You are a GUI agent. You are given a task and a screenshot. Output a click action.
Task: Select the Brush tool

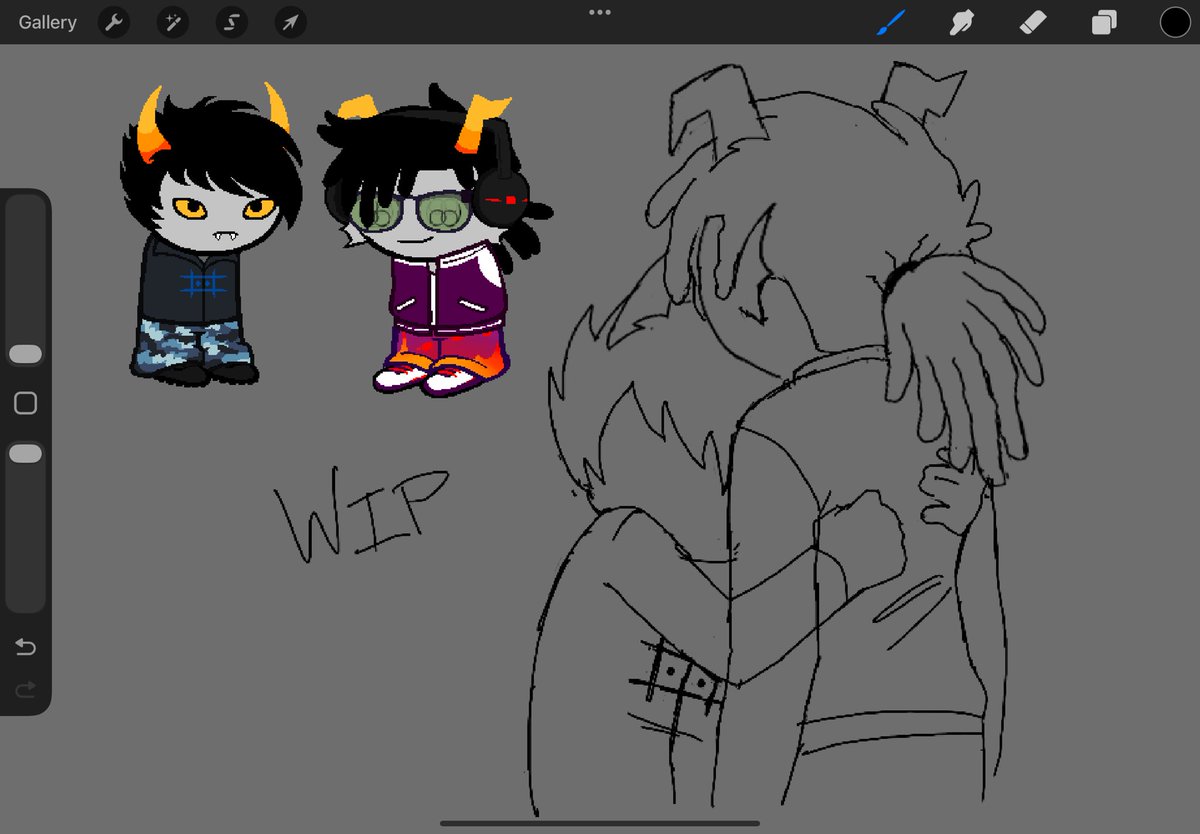point(890,22)
